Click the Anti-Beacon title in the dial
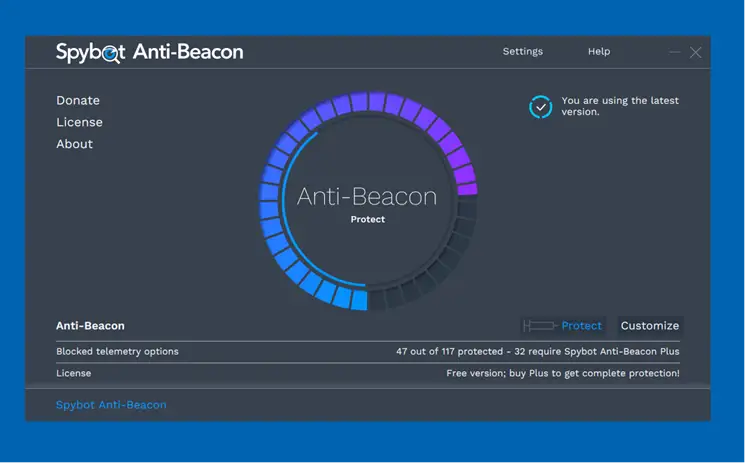 click(367, 196)
